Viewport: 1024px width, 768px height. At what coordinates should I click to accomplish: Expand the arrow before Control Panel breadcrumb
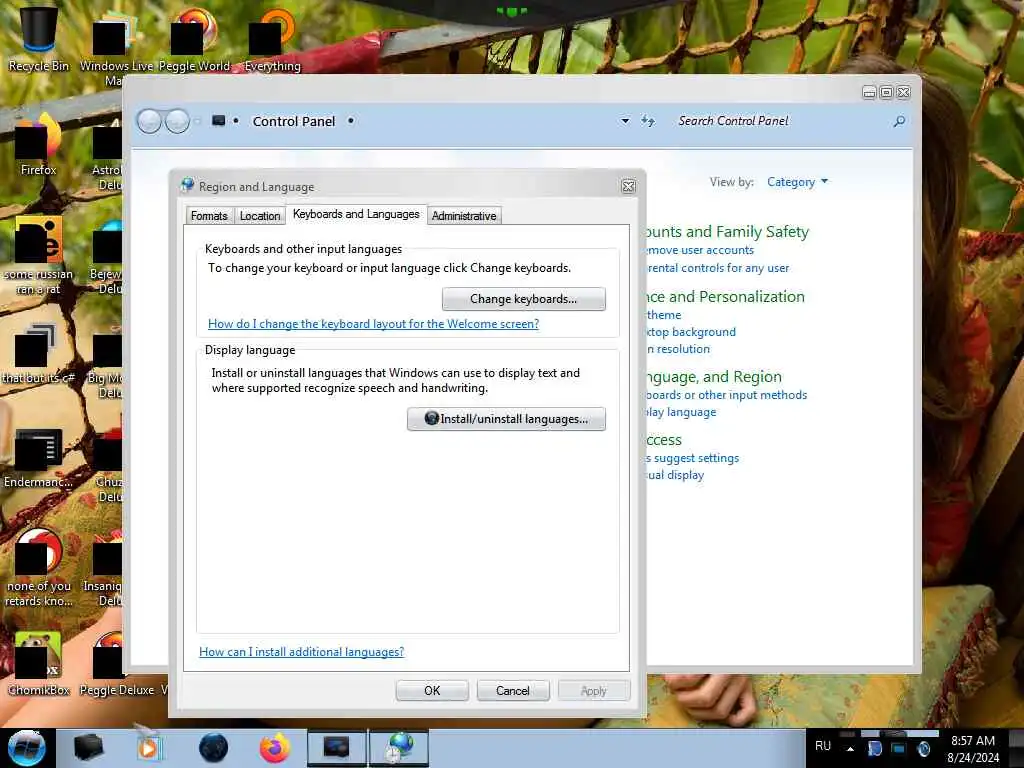(x=236, y=121)
